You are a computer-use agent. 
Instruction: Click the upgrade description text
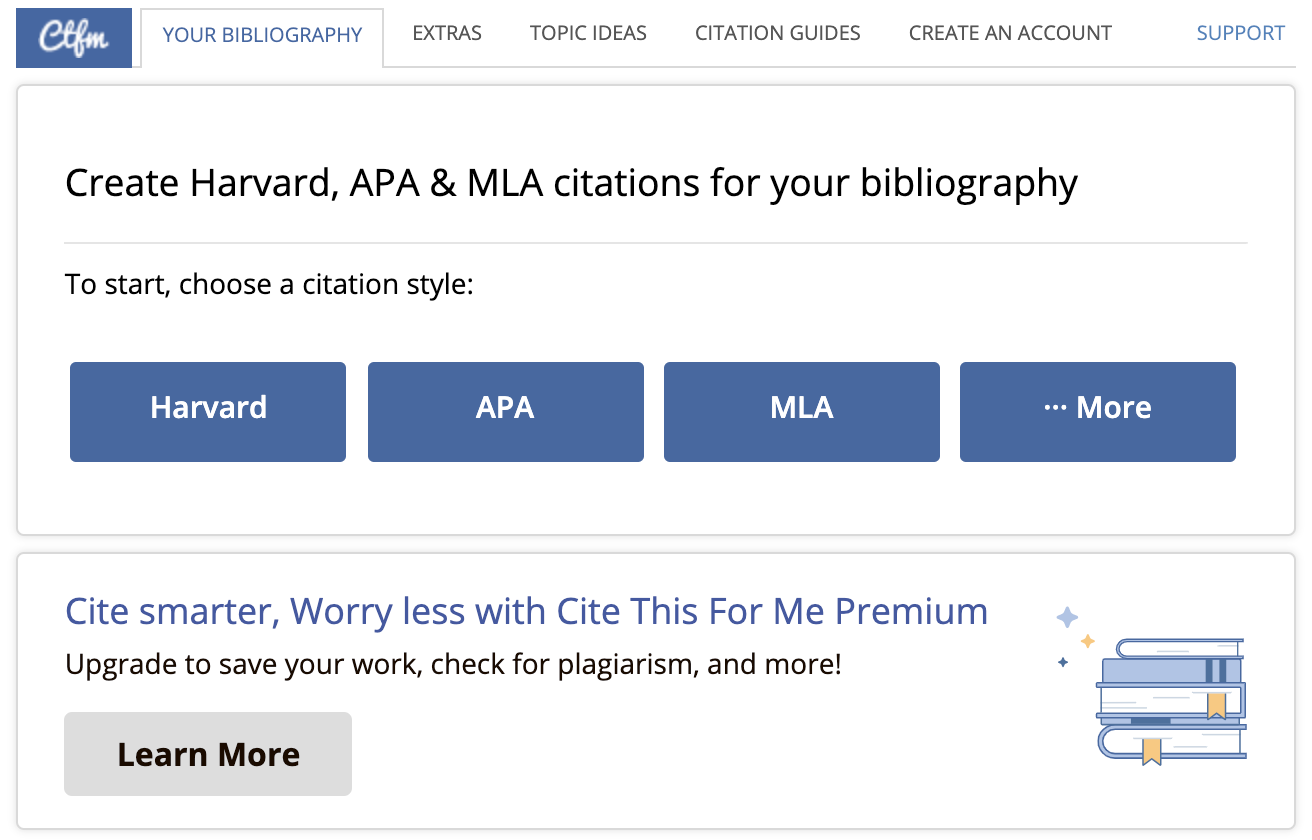[453, 664]
